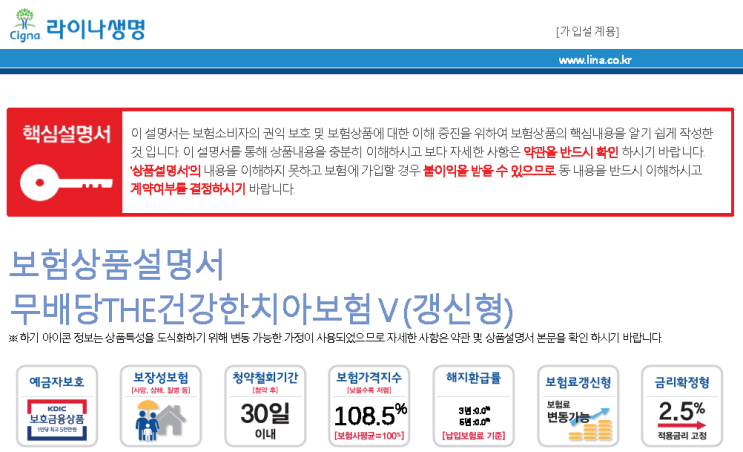Viewport: 743px width, 452px height.
Task: Click the [낮을수록 저렴] subtitle
Action: (x=369, y=390)
